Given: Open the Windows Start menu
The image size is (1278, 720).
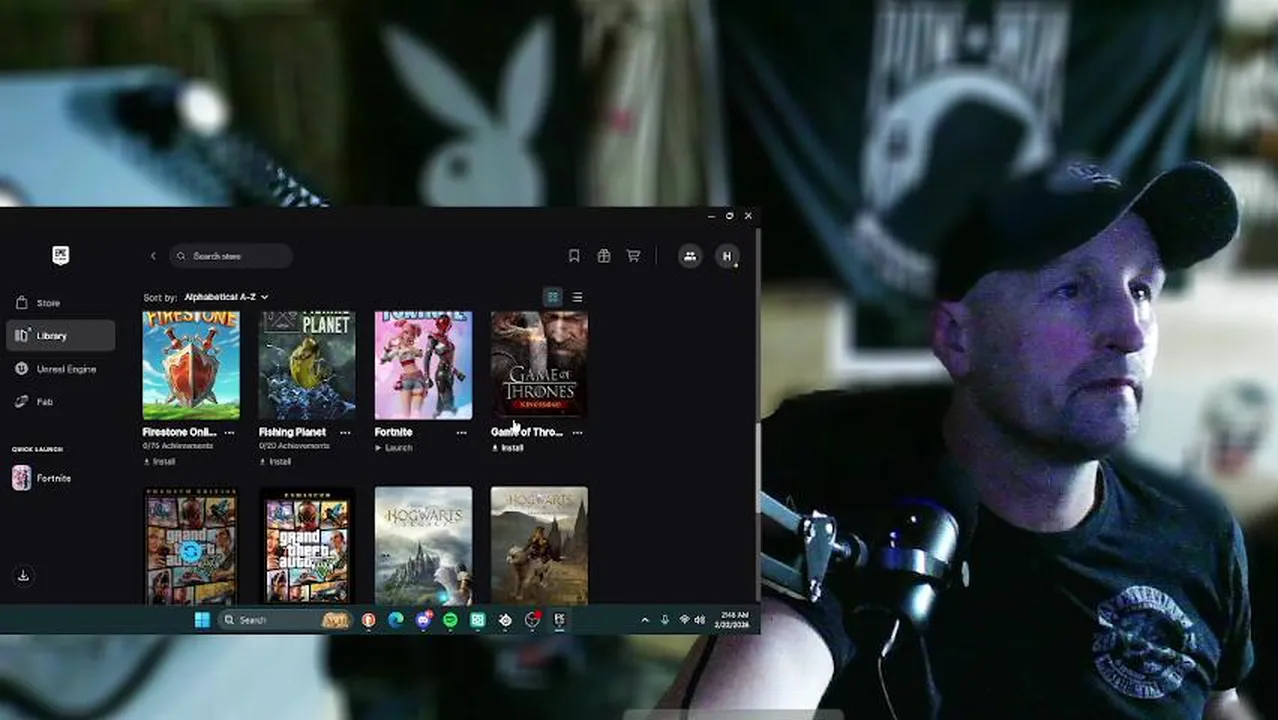Looking at the screenshot, I should (202, 620).
